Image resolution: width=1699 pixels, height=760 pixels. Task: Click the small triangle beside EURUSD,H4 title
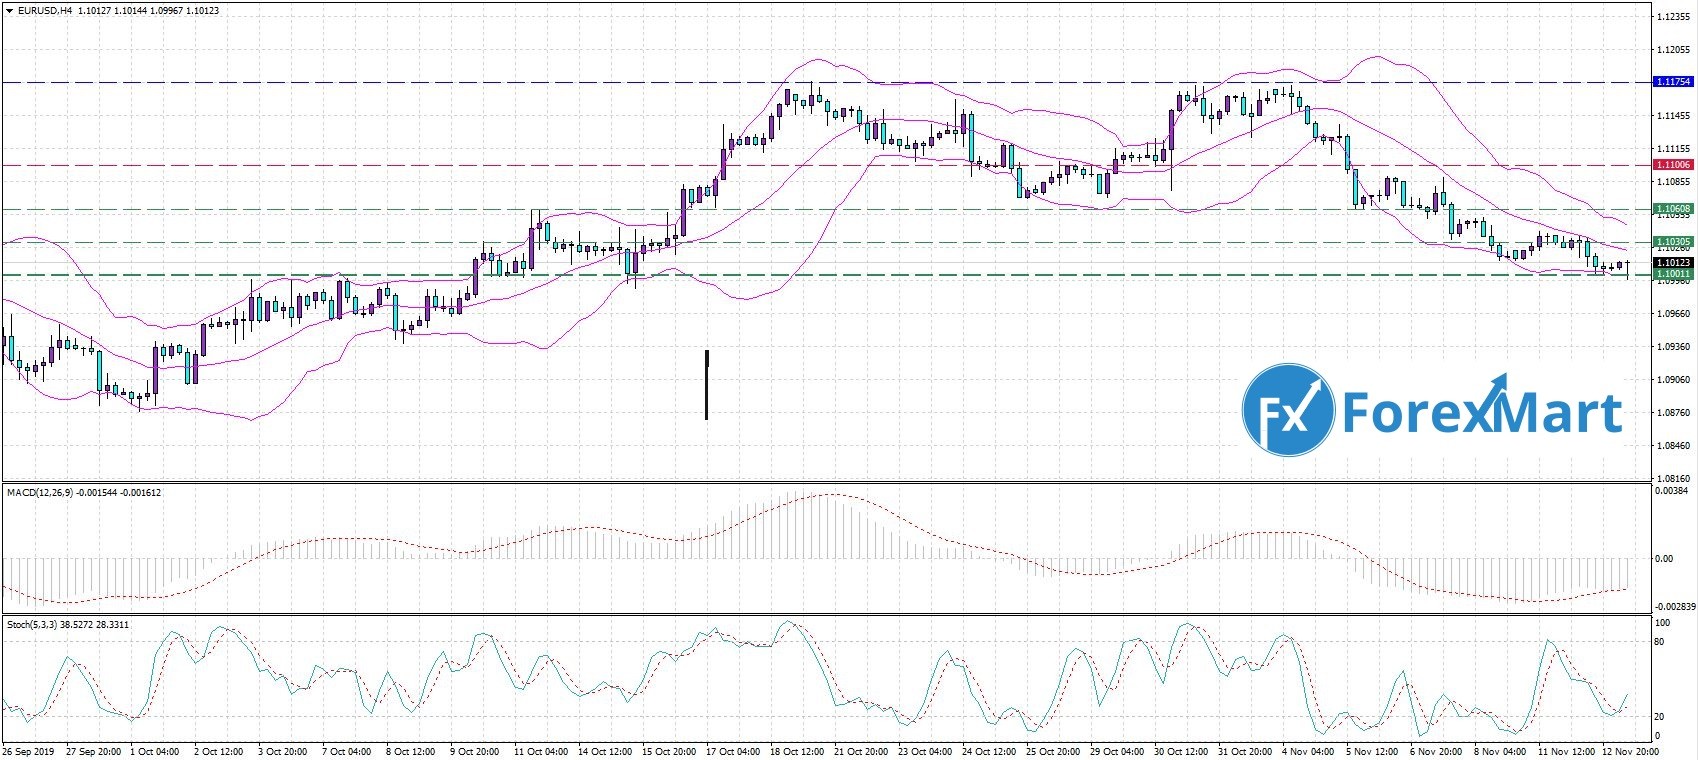(8, 10)
